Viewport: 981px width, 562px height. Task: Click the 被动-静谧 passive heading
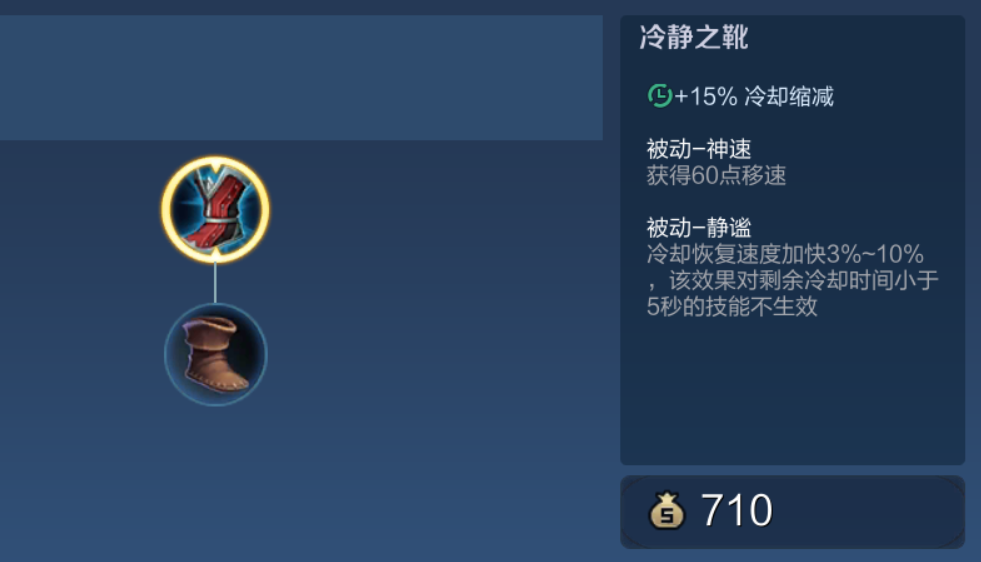[699, 227]
